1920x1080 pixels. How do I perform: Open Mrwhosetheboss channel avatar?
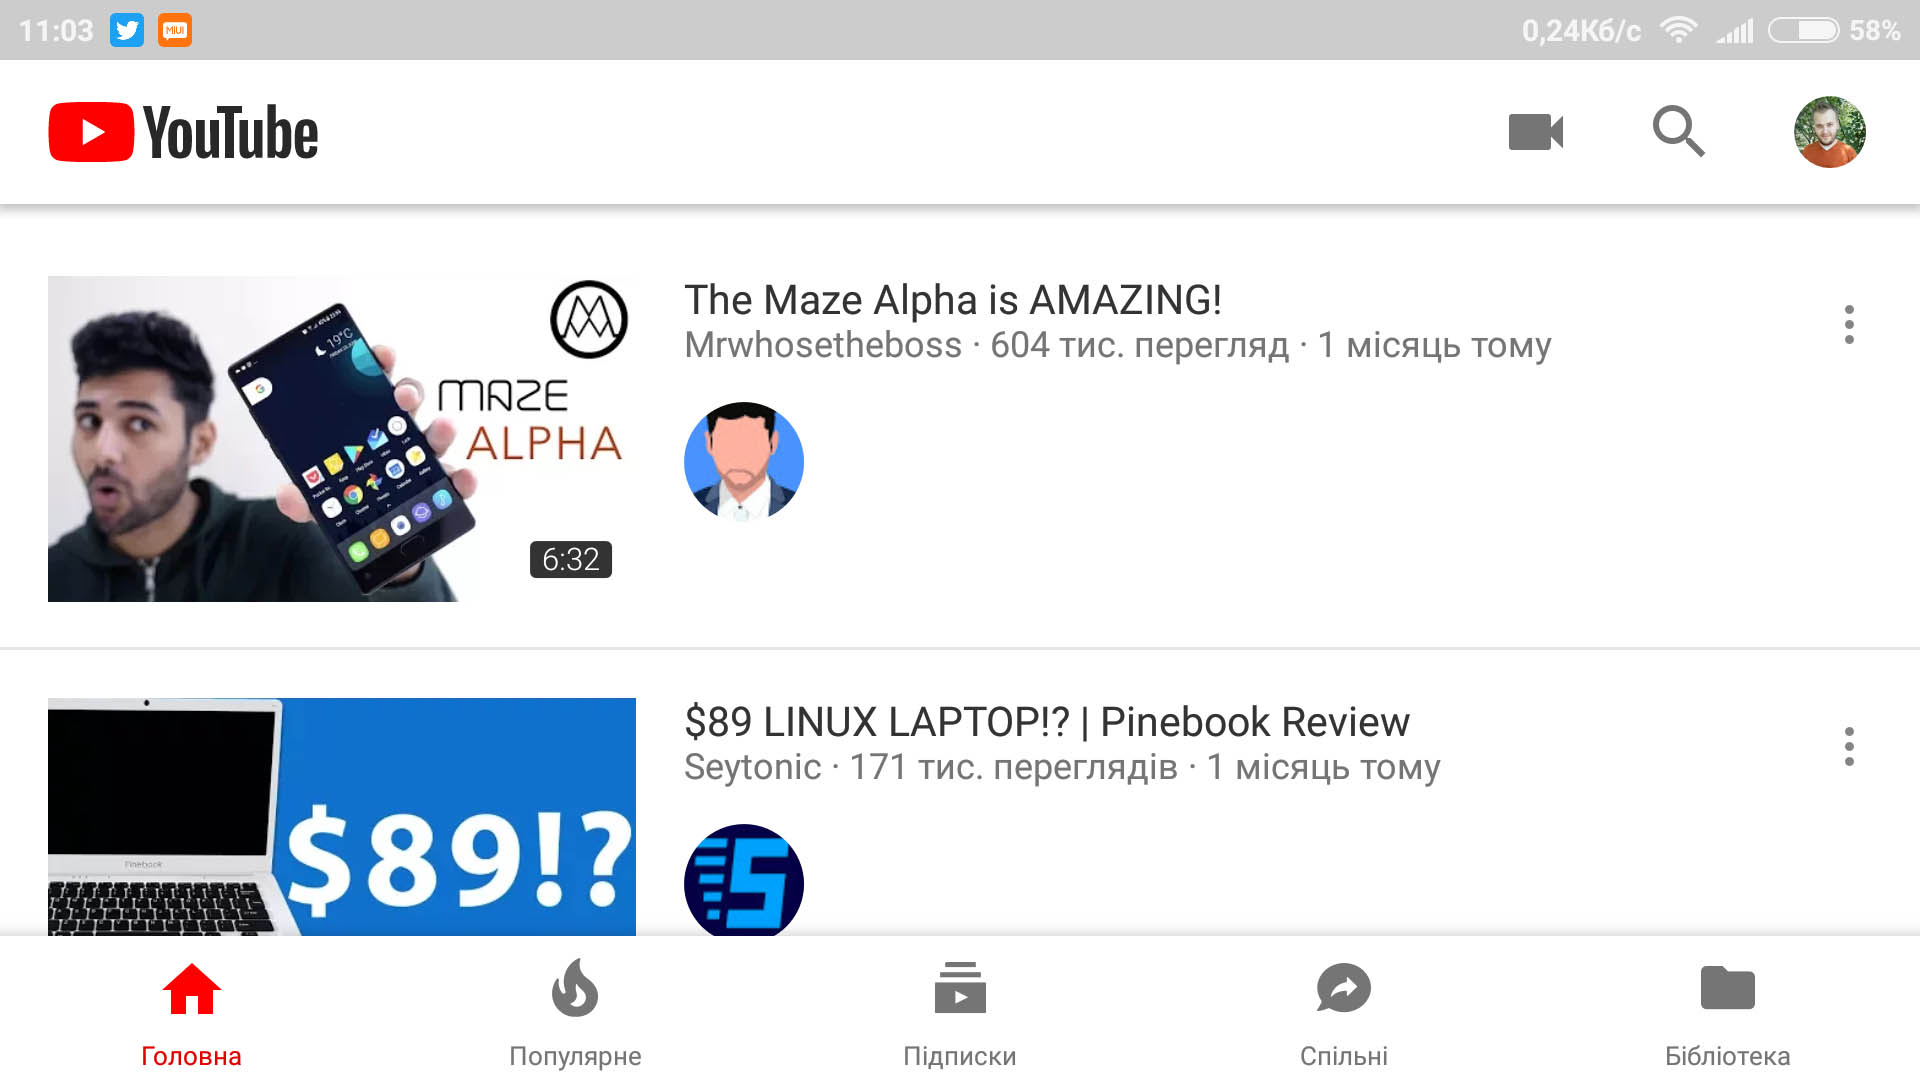click(x=743, y=461)
